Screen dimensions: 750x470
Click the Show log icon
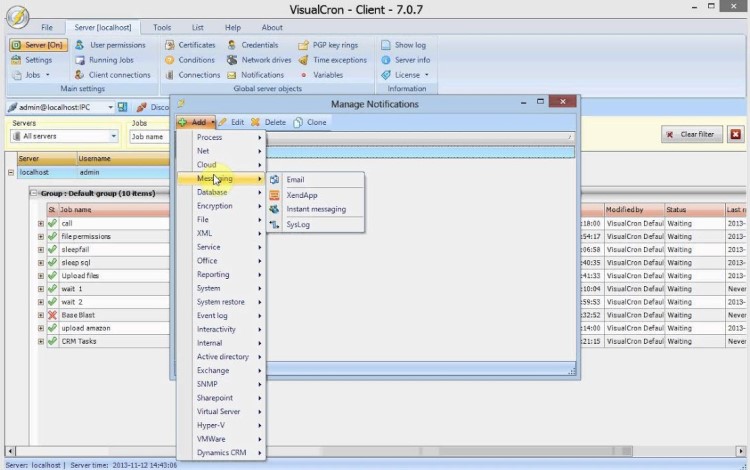(386, 45)
